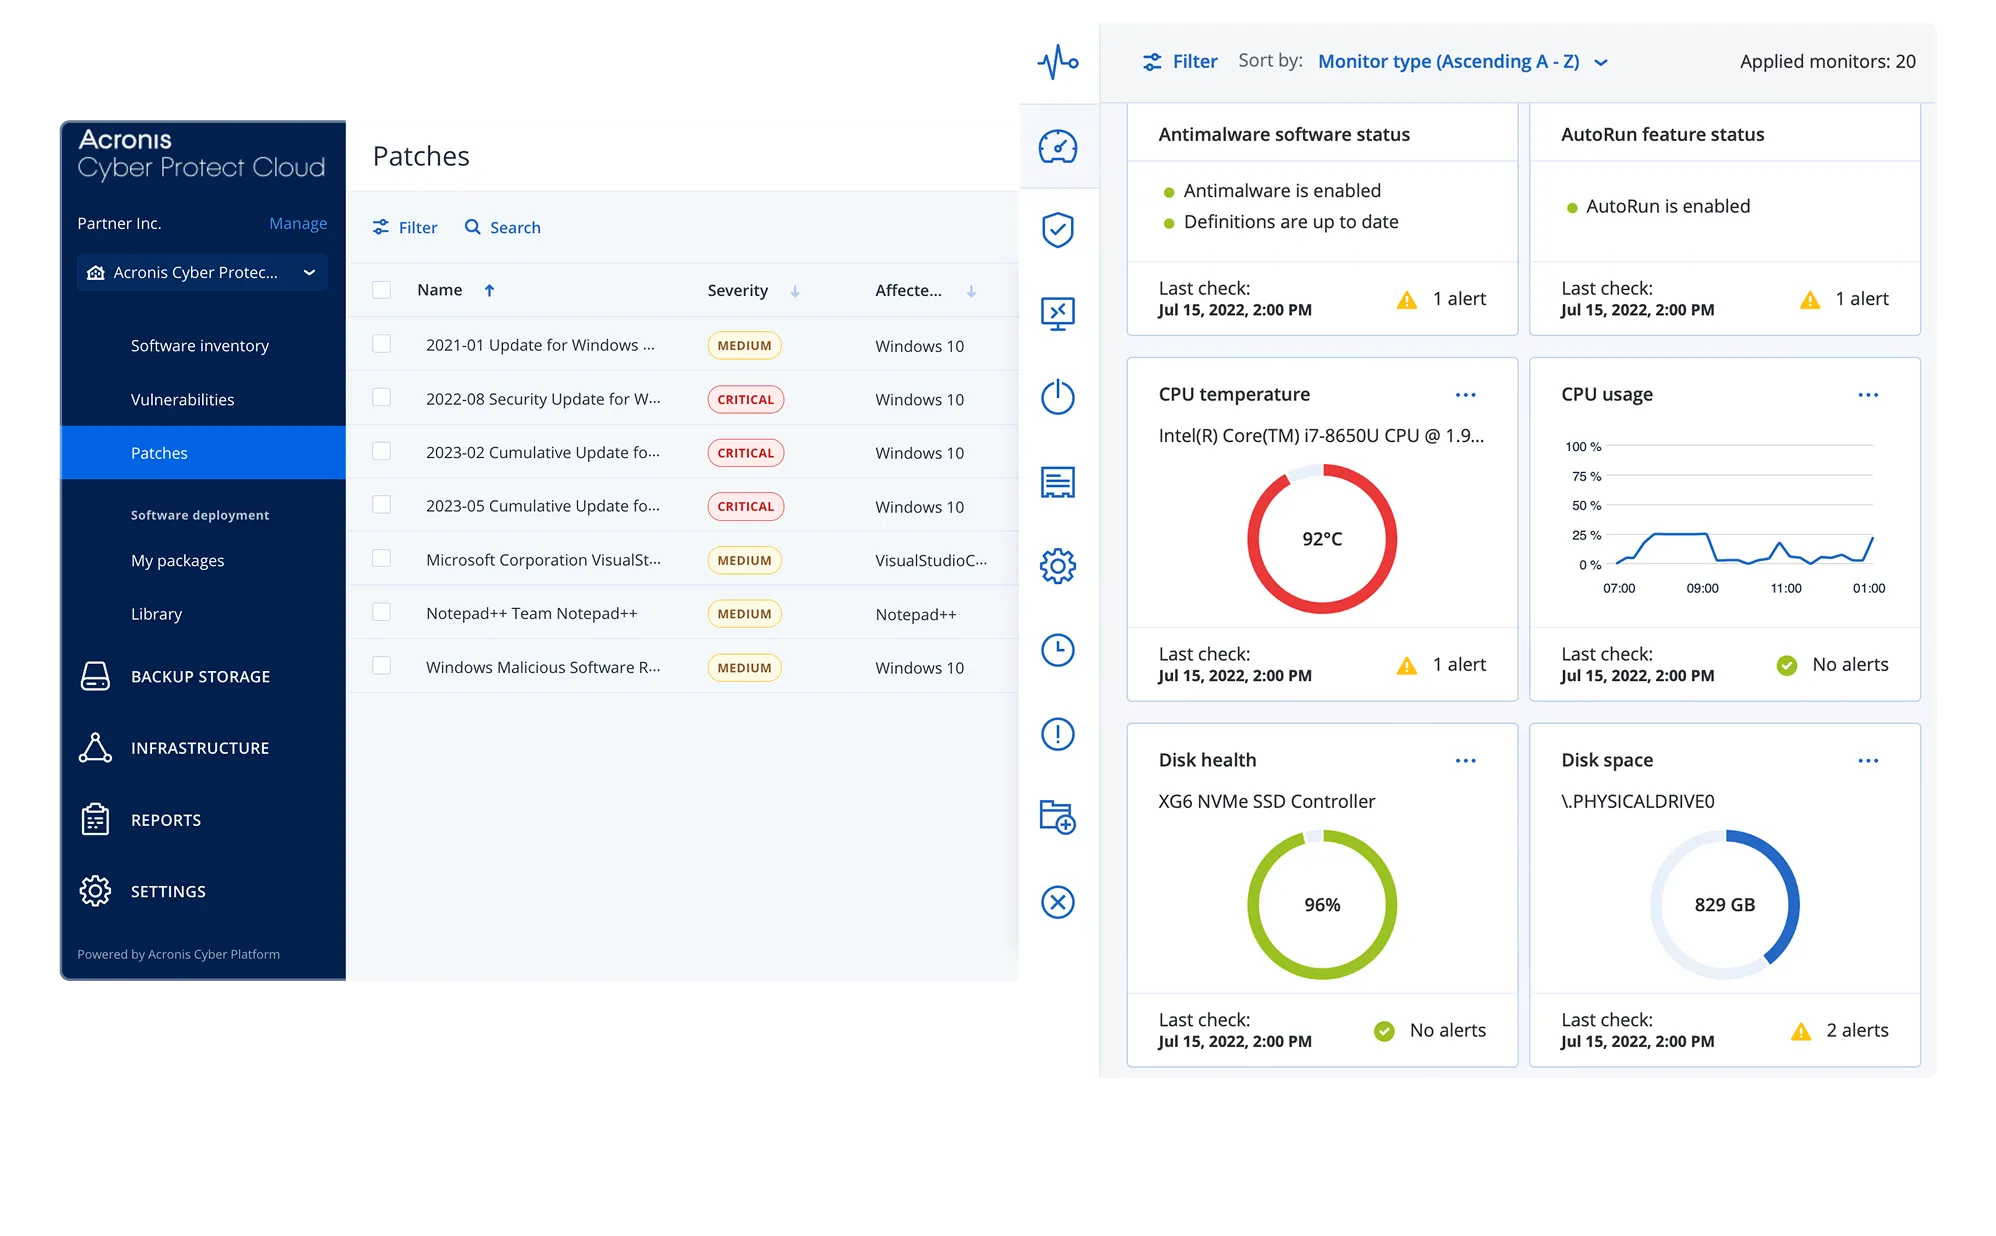1996x1236 pixels.
Task: Click the dashboard gauge icon in sidebar
Action: point(1057,147)
